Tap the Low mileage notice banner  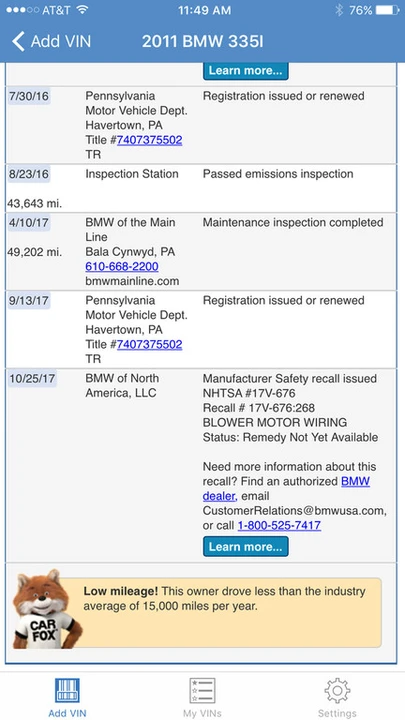click(x=232, y=613)
